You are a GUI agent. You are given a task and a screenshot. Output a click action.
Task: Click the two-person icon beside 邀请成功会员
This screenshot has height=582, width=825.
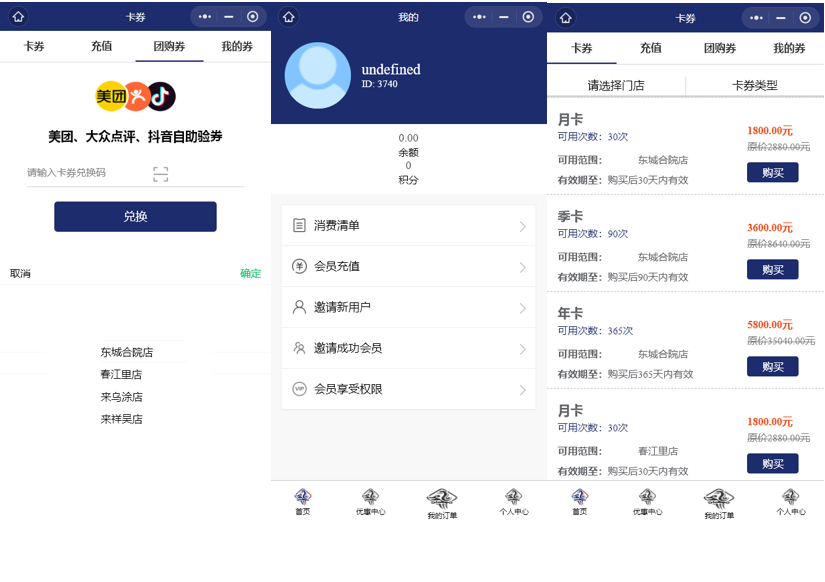coord(299,348)
